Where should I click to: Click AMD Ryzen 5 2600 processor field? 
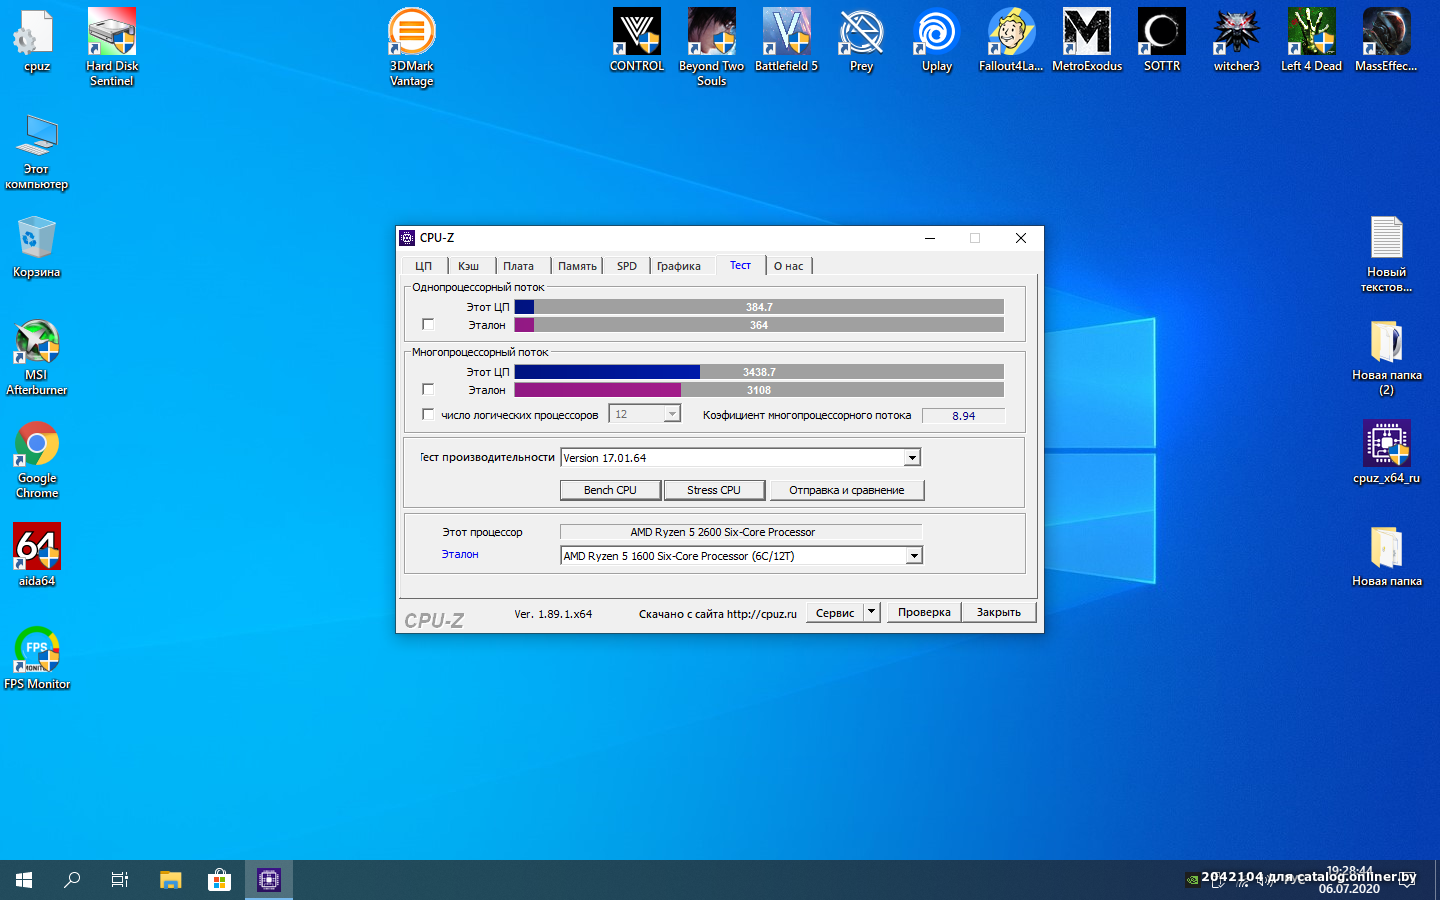pyautogui.click(x=741, y=532)
